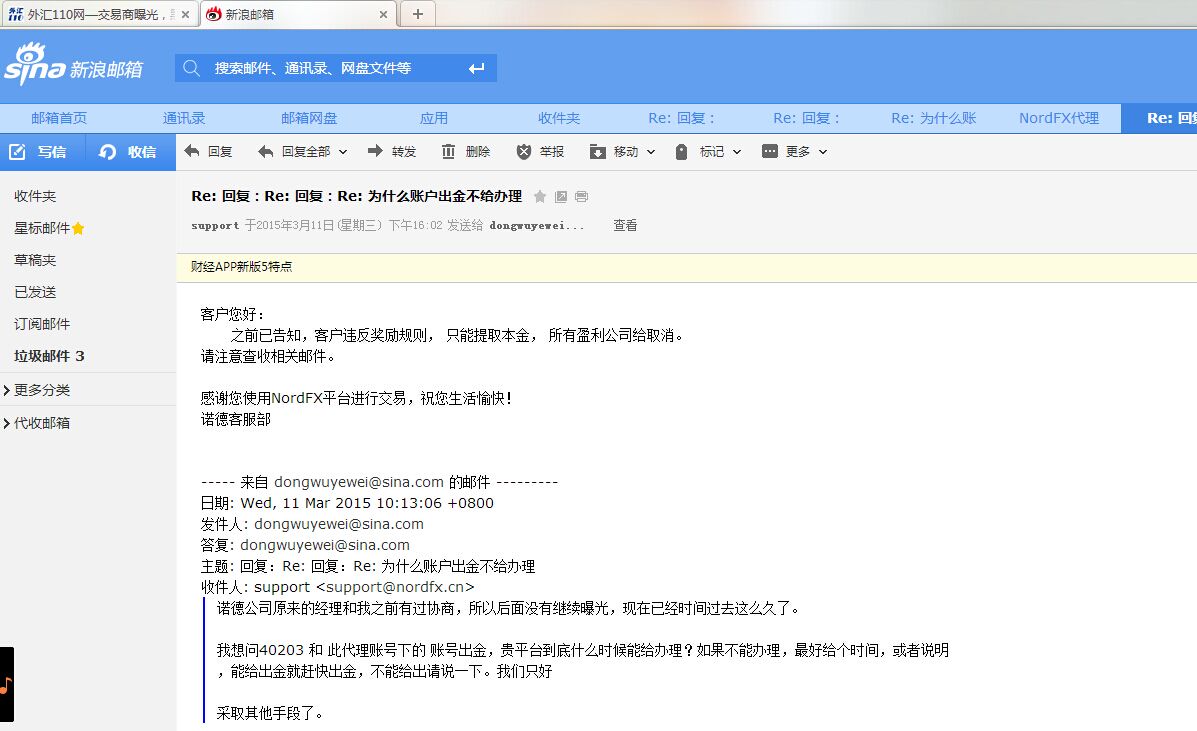1197x731 pixels.
Task: Switch to the 通讯录 contacts tab
Action: (184, 118)
